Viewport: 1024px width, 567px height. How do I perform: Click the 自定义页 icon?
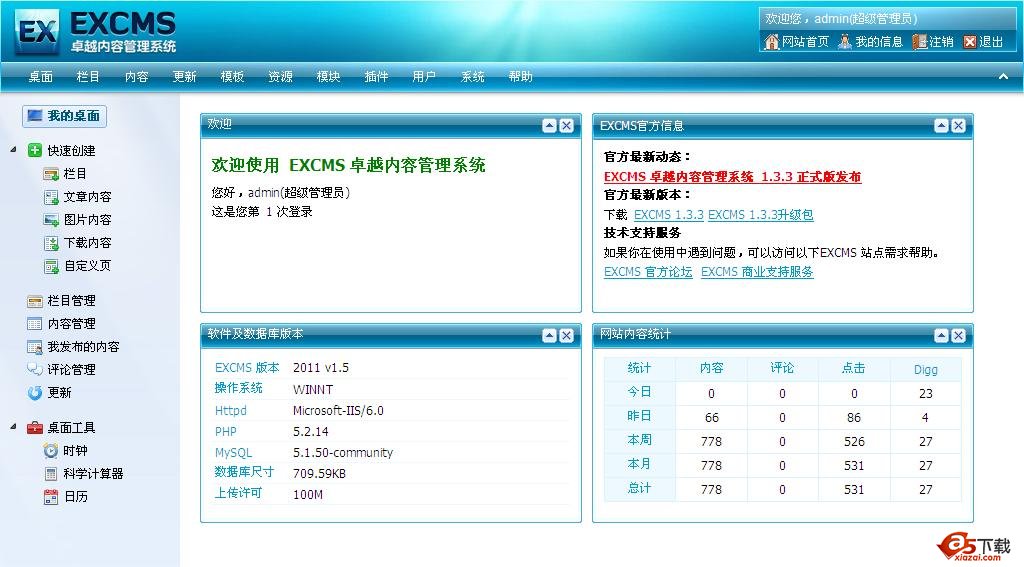(x=51, y=266)
